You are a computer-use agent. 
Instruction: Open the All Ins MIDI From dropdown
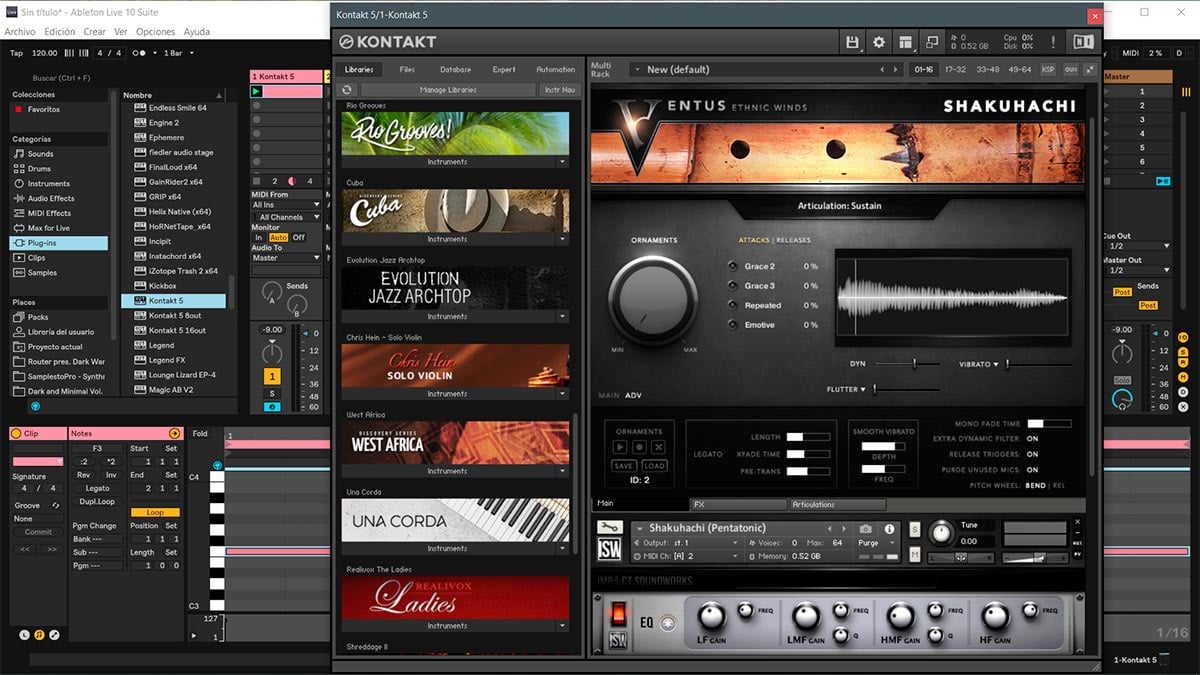tap(286, 205)
